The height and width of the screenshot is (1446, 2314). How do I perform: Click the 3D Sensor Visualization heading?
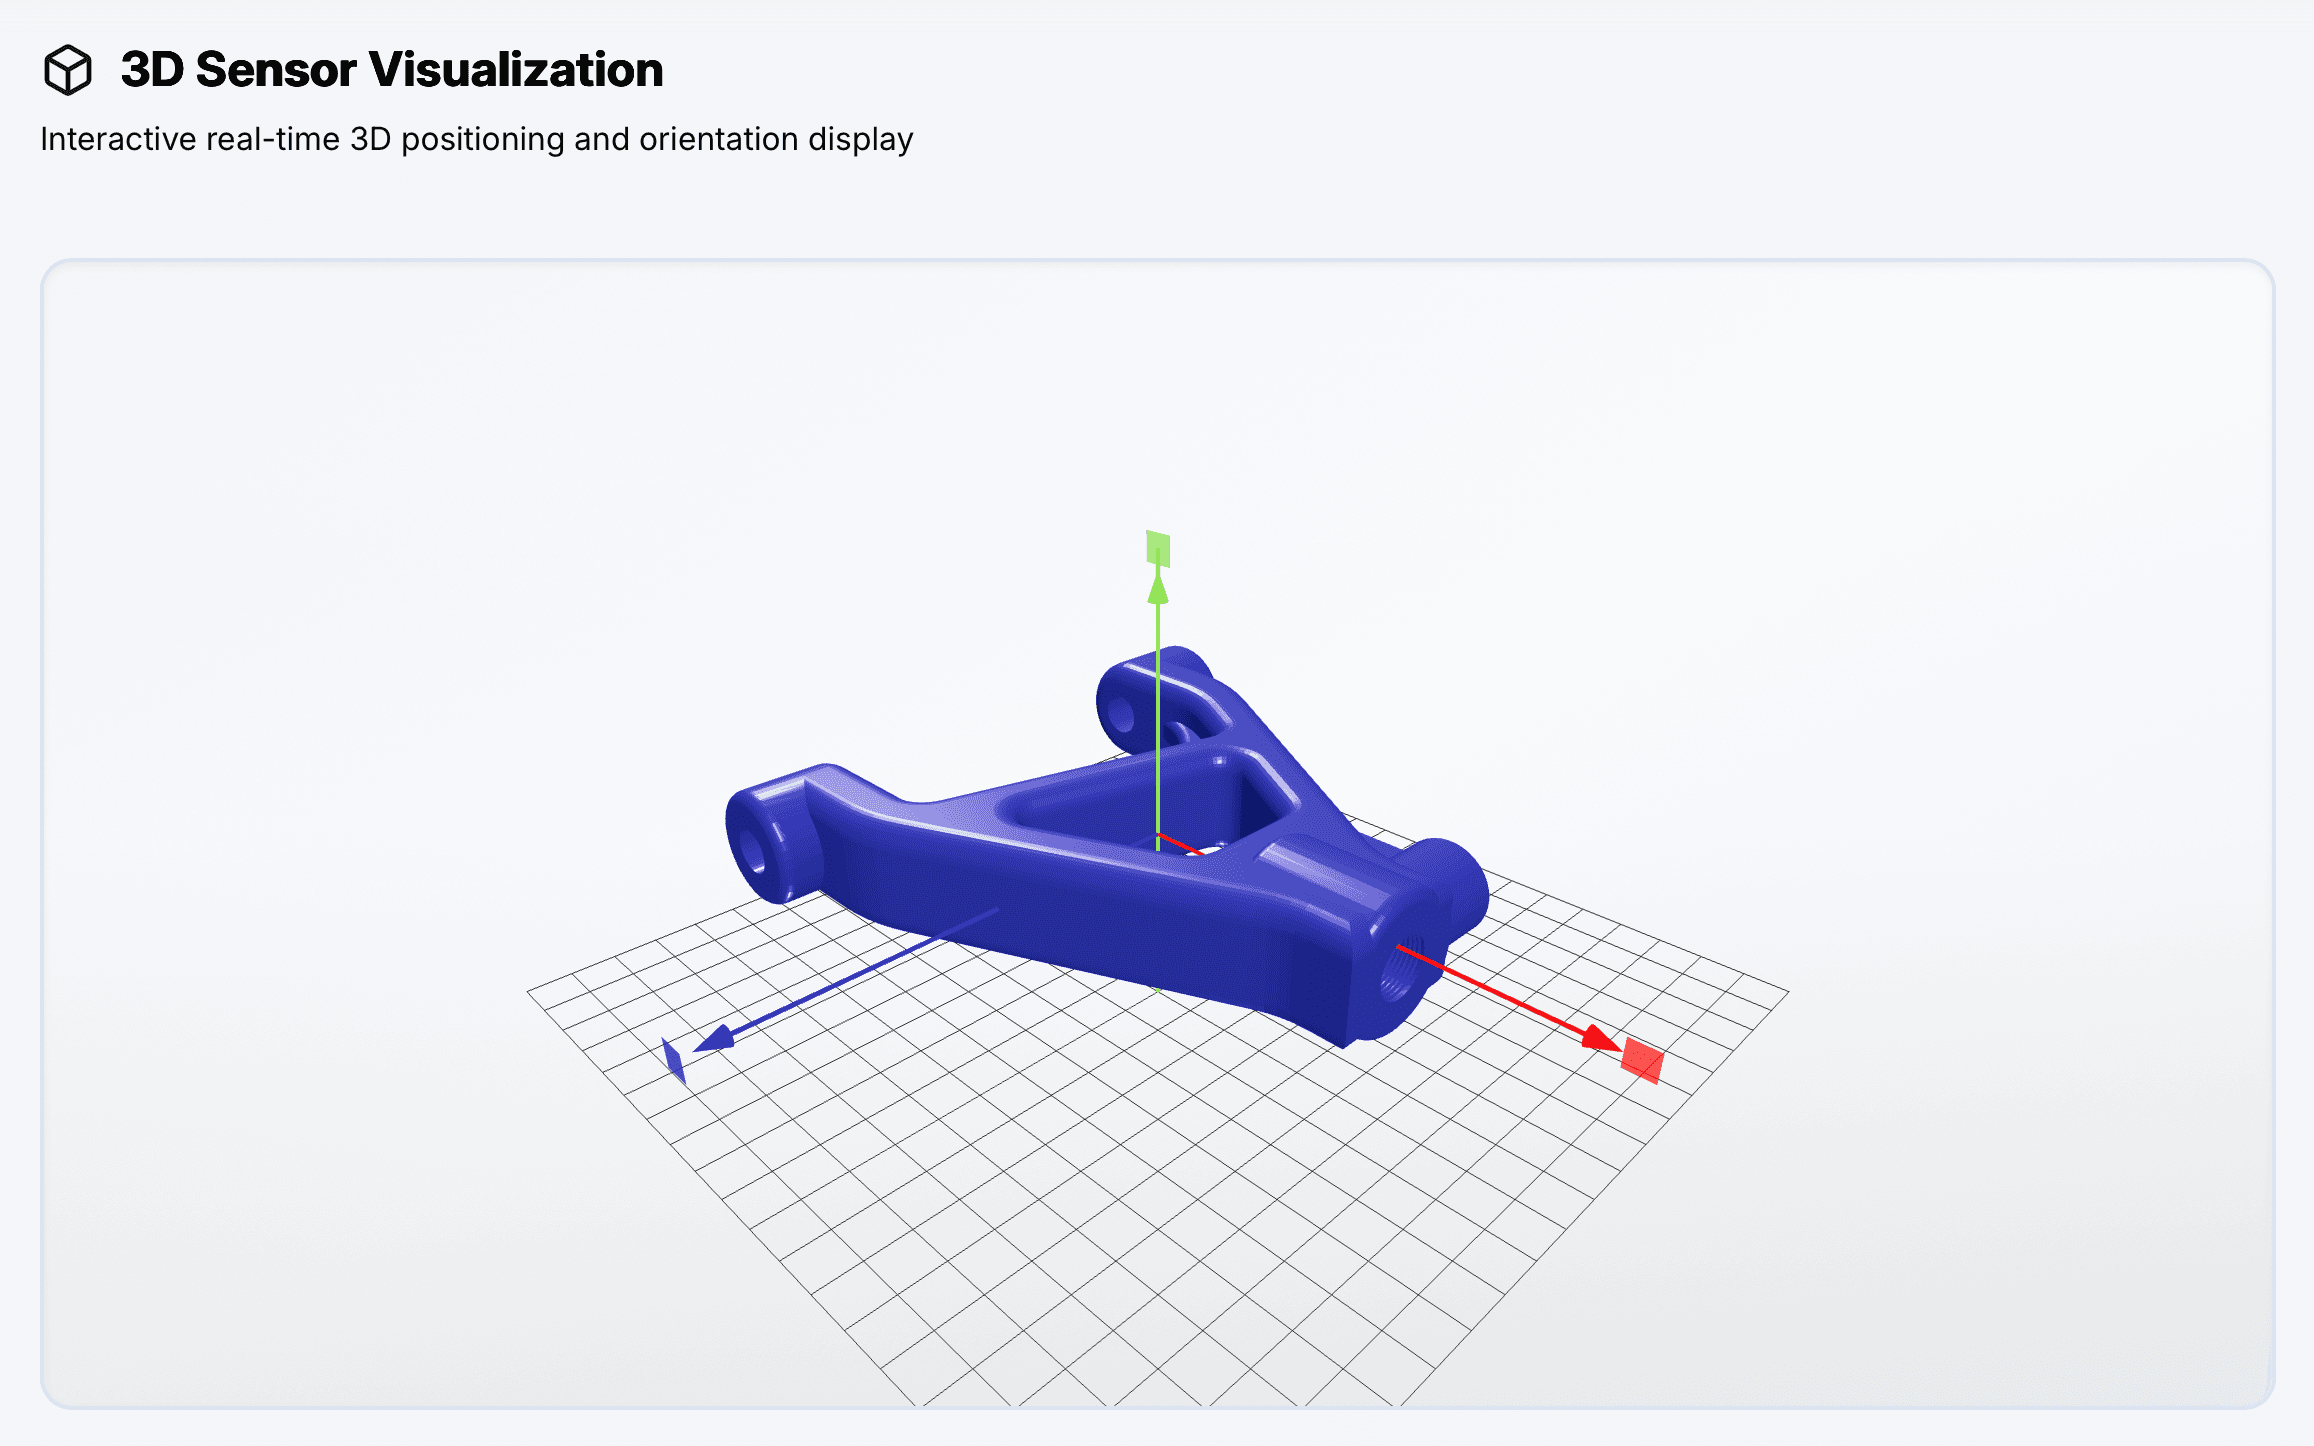click(391, 70)
